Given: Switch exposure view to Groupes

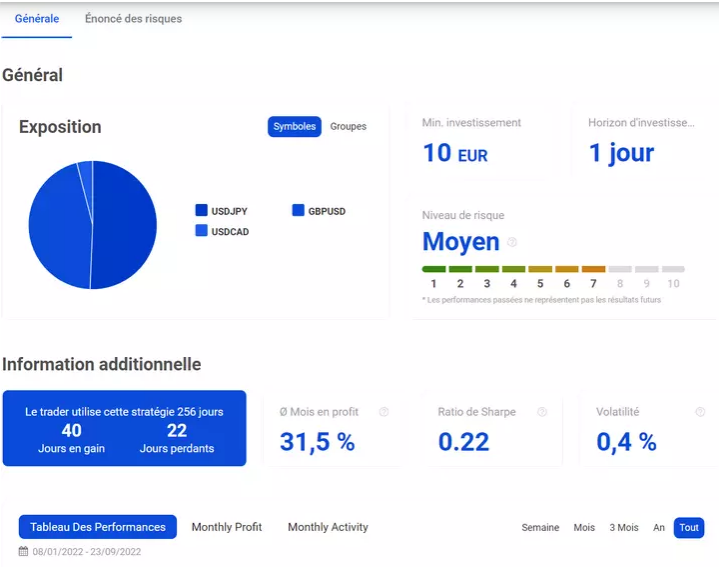Looking at the screenshot, I should (348, 126).
